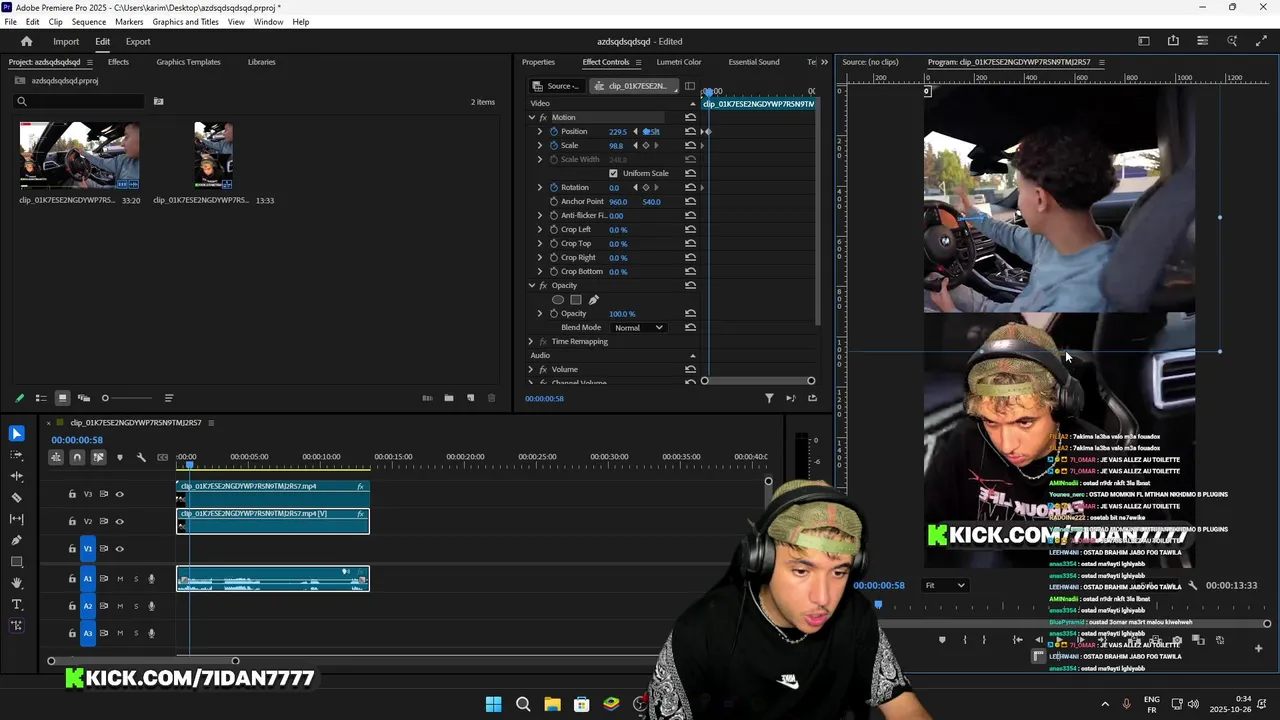1280x720 pixels.
Task: Select free draw bezier mask pen under Opacity
Action: click(x=593, y=300)
